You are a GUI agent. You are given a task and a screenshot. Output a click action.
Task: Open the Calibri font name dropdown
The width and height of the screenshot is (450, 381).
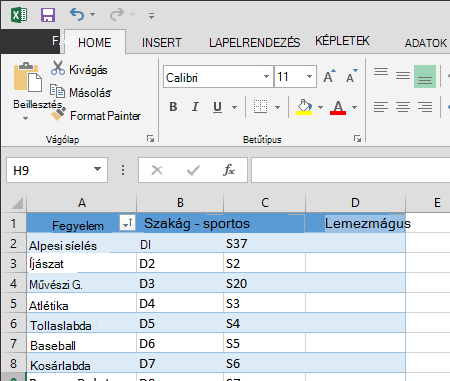[x=266, y=77]
